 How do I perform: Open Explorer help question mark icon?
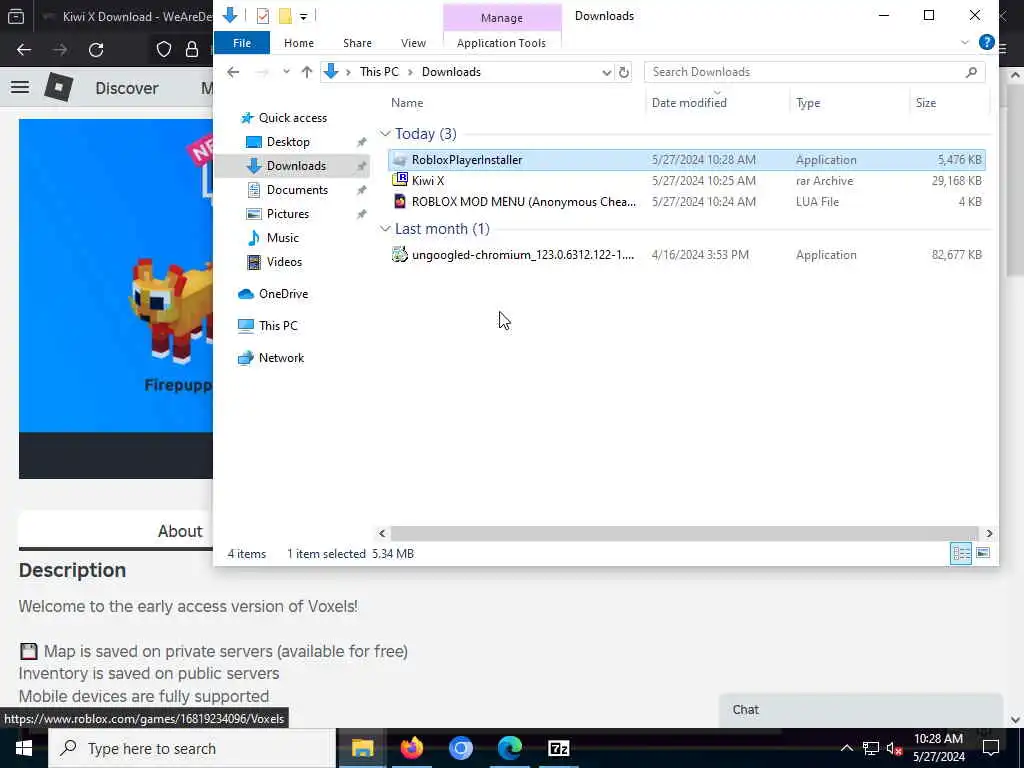point(986,42)
